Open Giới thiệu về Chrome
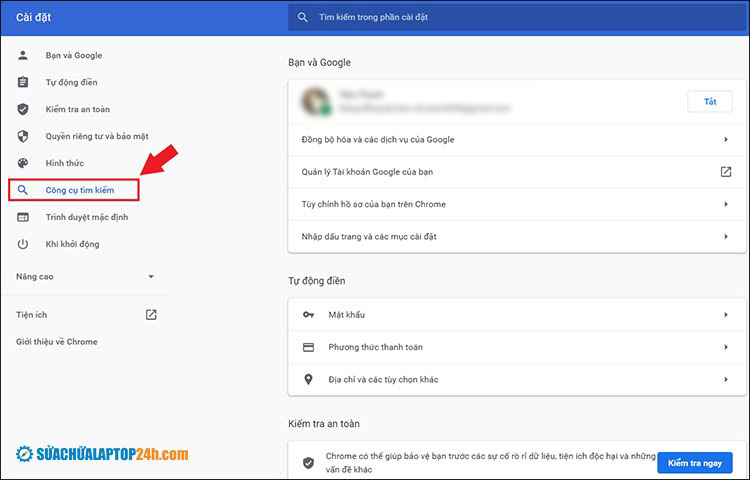The image size is (750, 480). (x=56, y=342)
